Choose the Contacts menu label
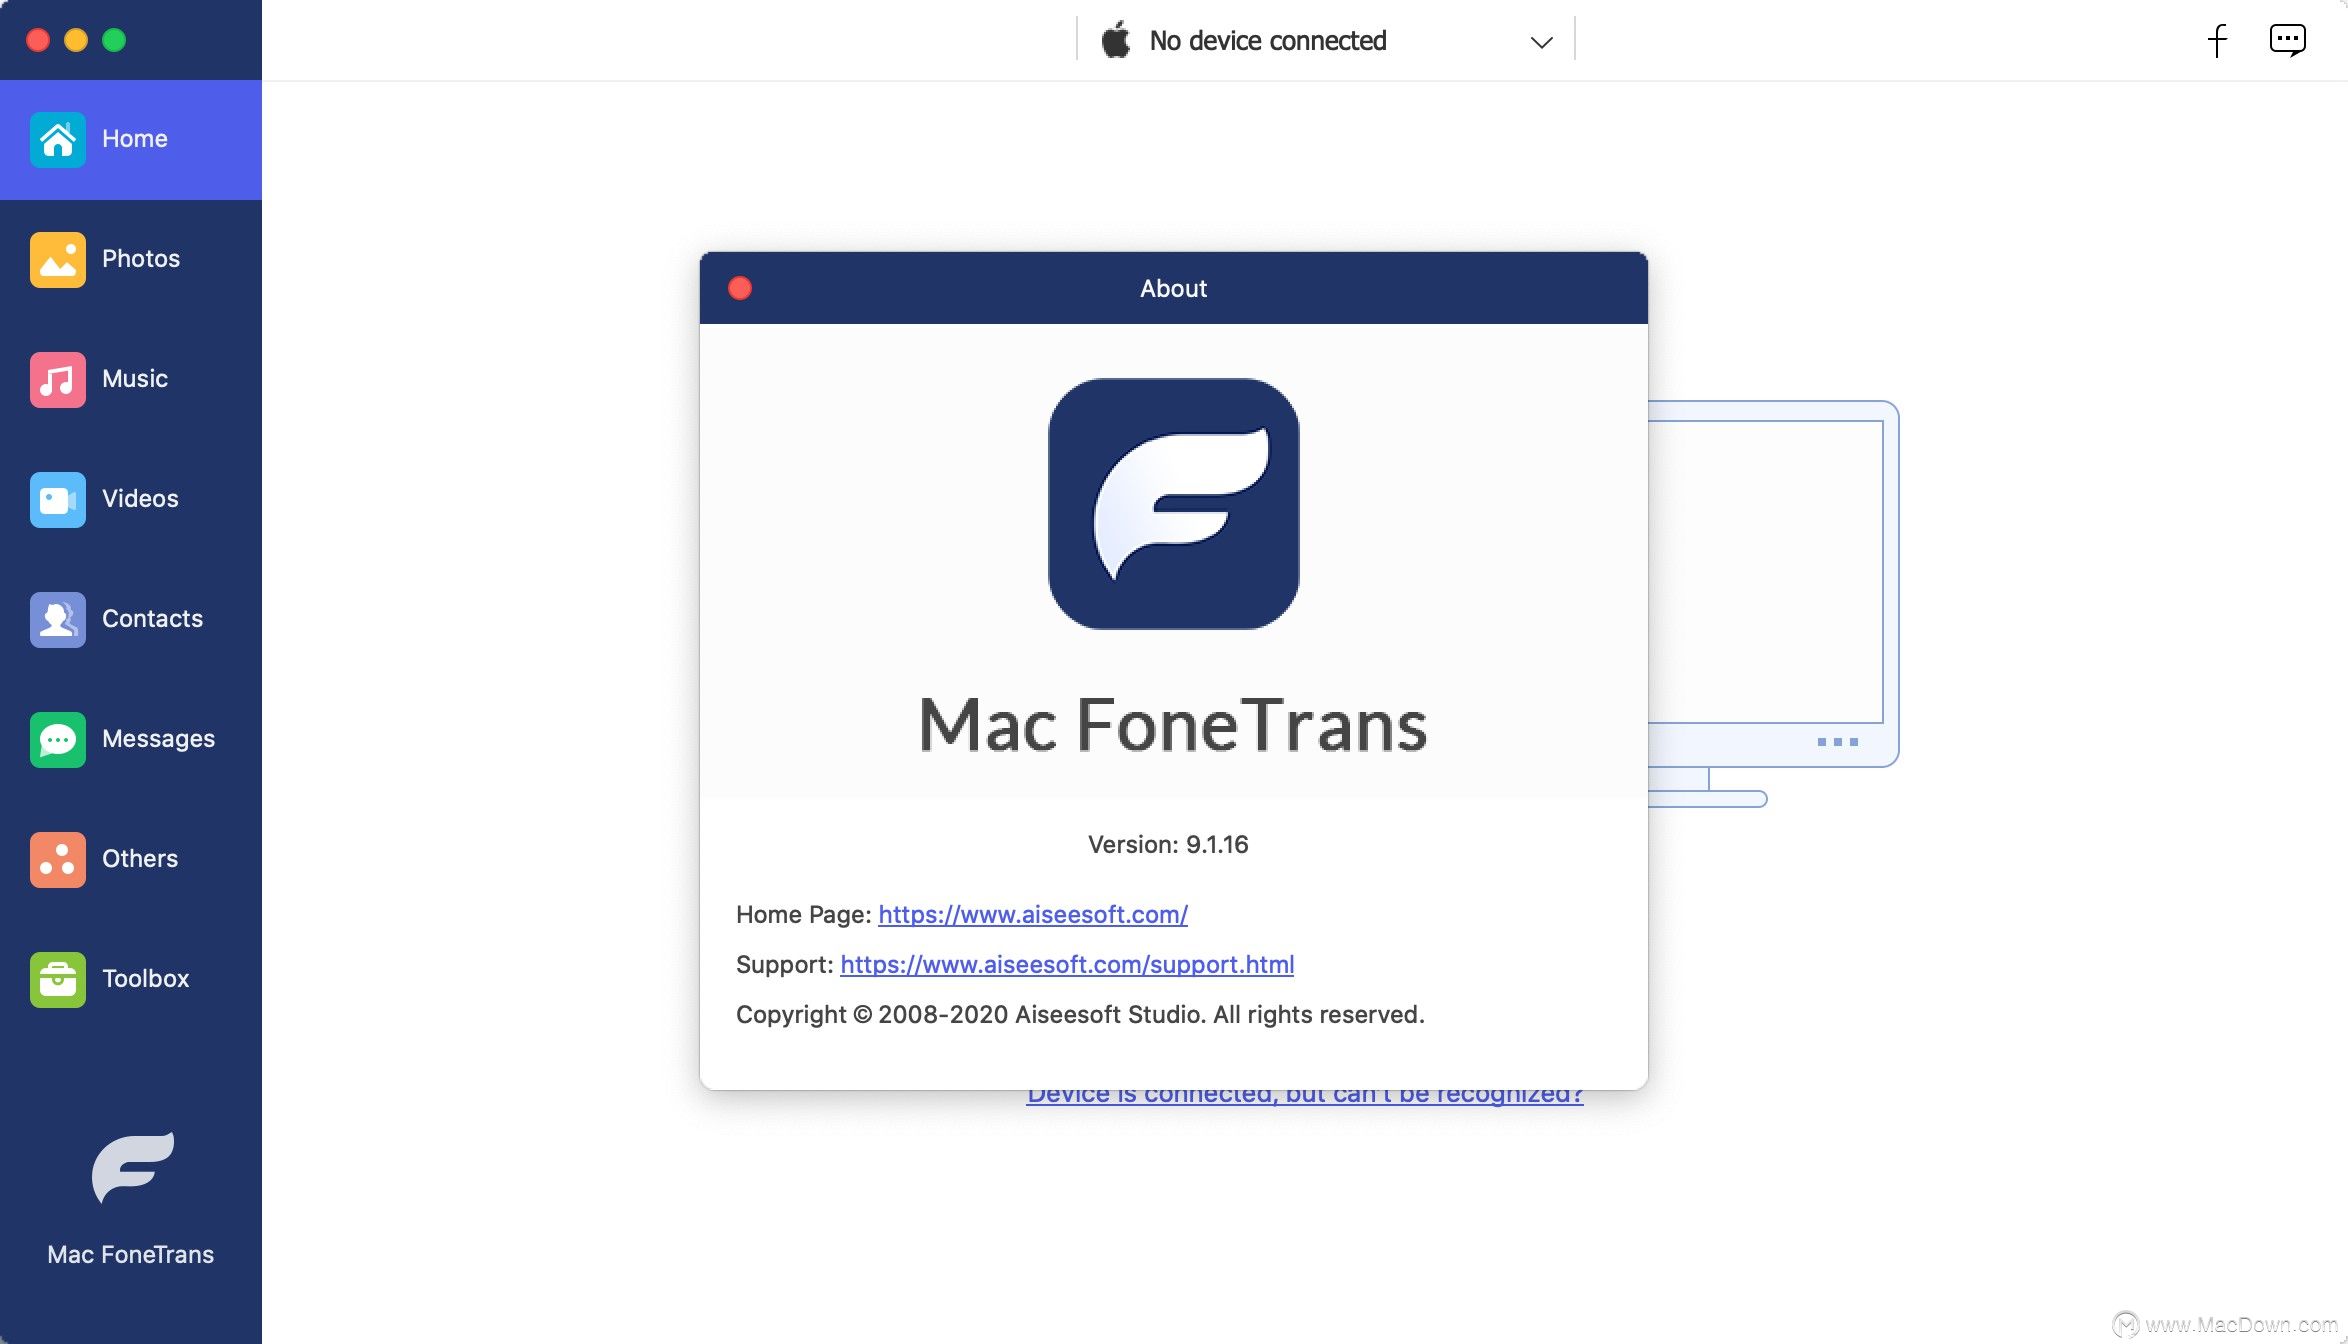Viewport: 2348px width, 1344px height. 152,619
